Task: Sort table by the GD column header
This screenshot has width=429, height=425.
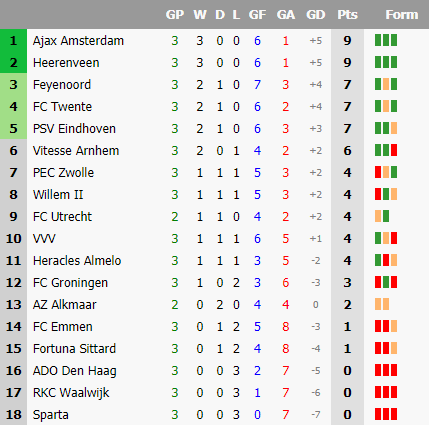Action: click(x=316, y=15)
